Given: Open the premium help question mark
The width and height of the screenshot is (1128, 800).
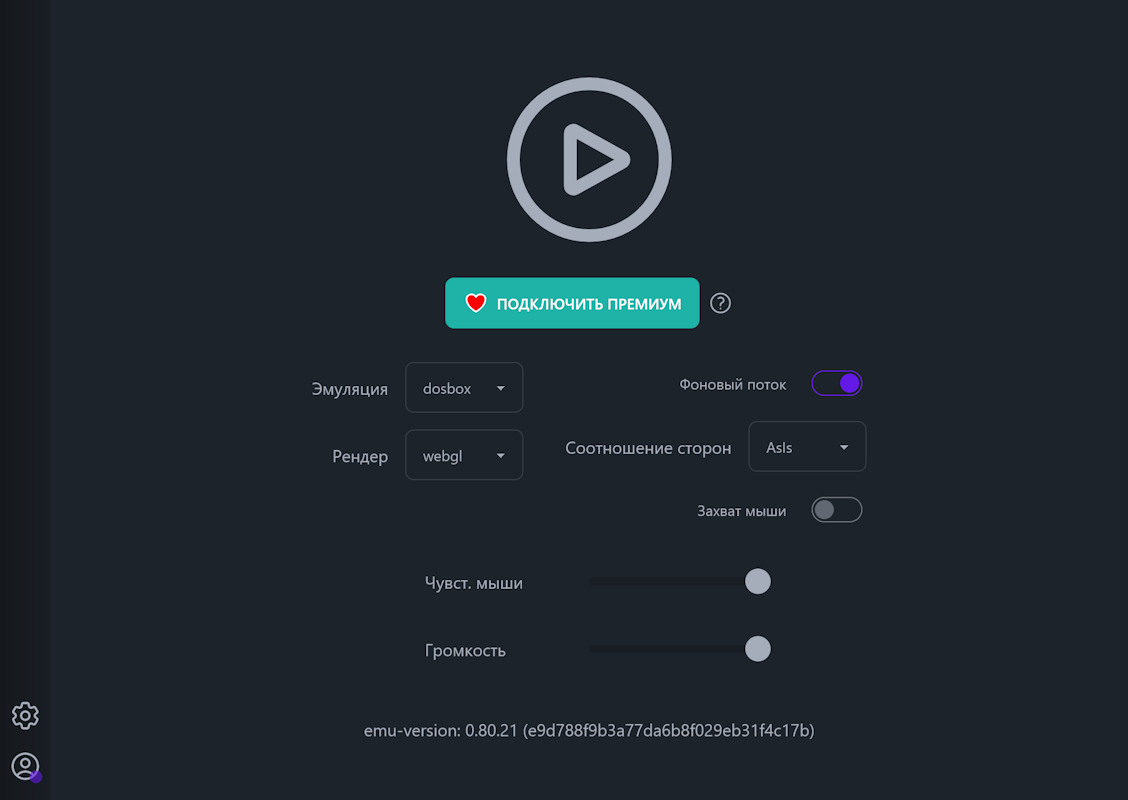Looking at the screenshot, I should pyautogui.click(x=720, y=303).
